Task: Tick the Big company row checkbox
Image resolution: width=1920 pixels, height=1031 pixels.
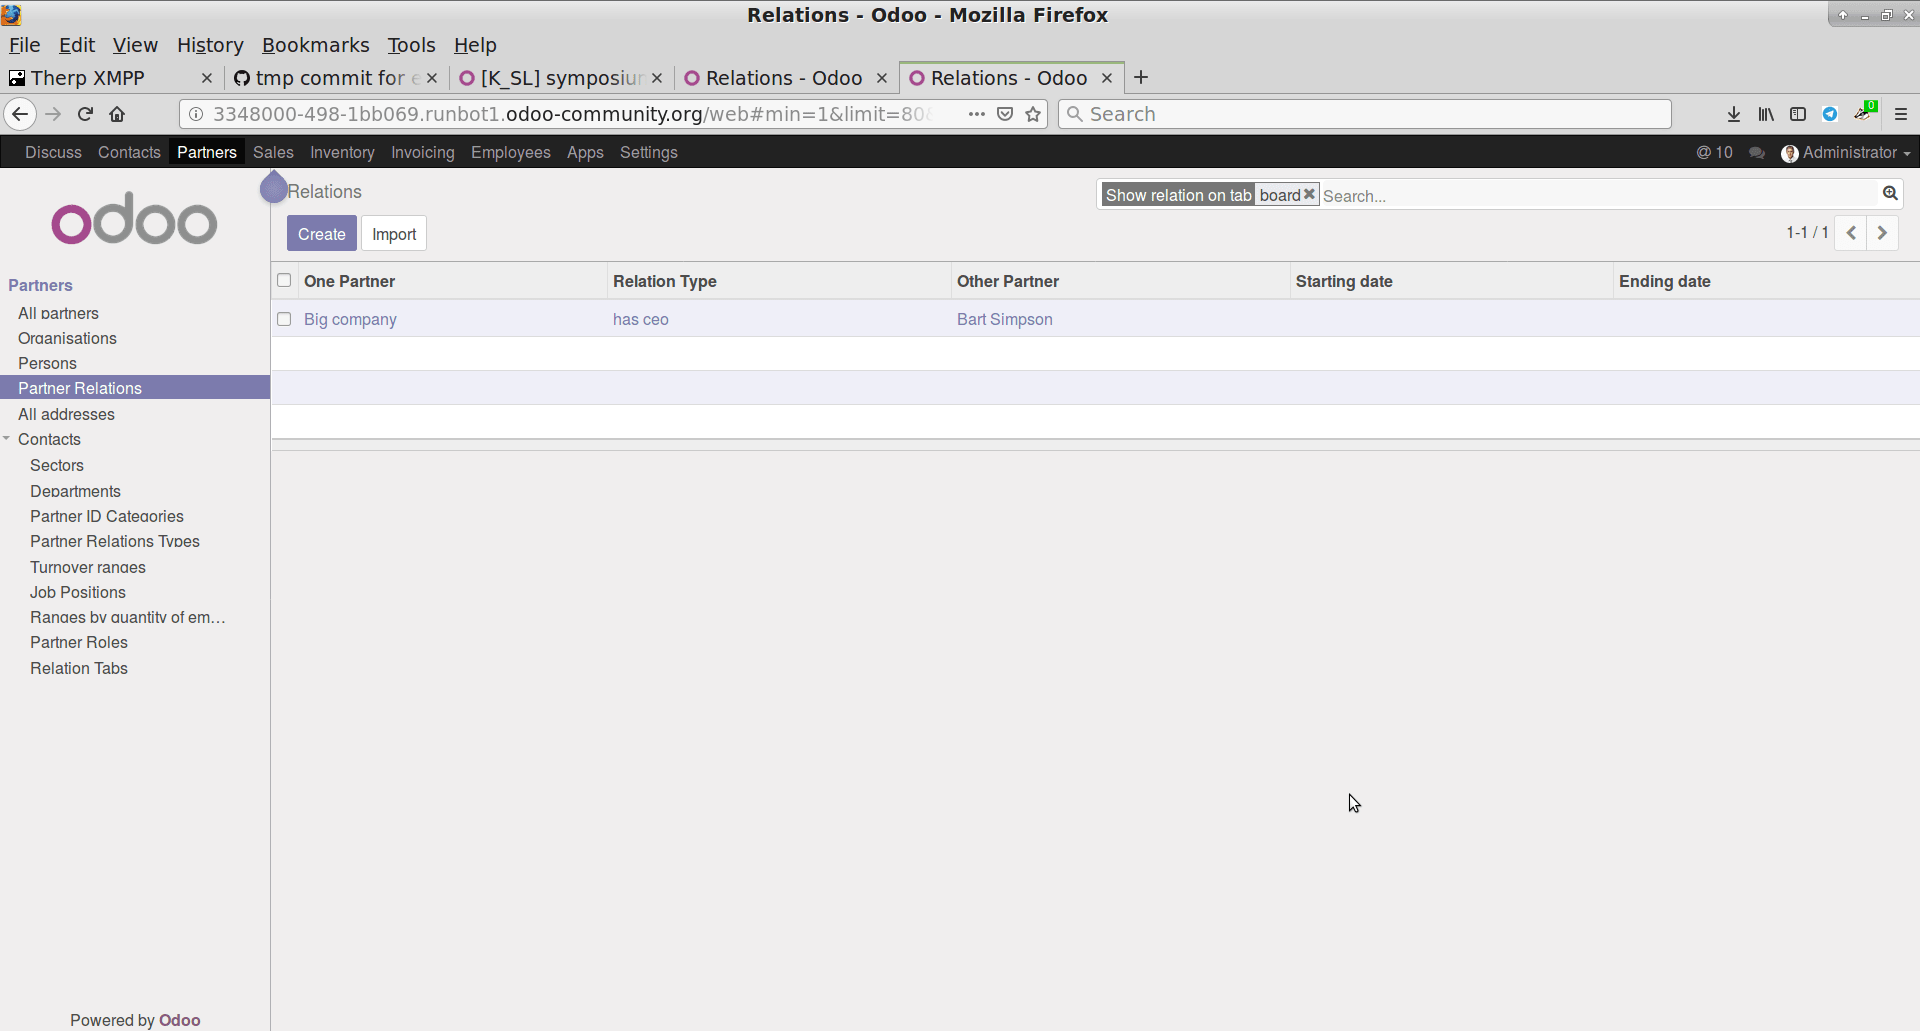Action: click(284, 319)
